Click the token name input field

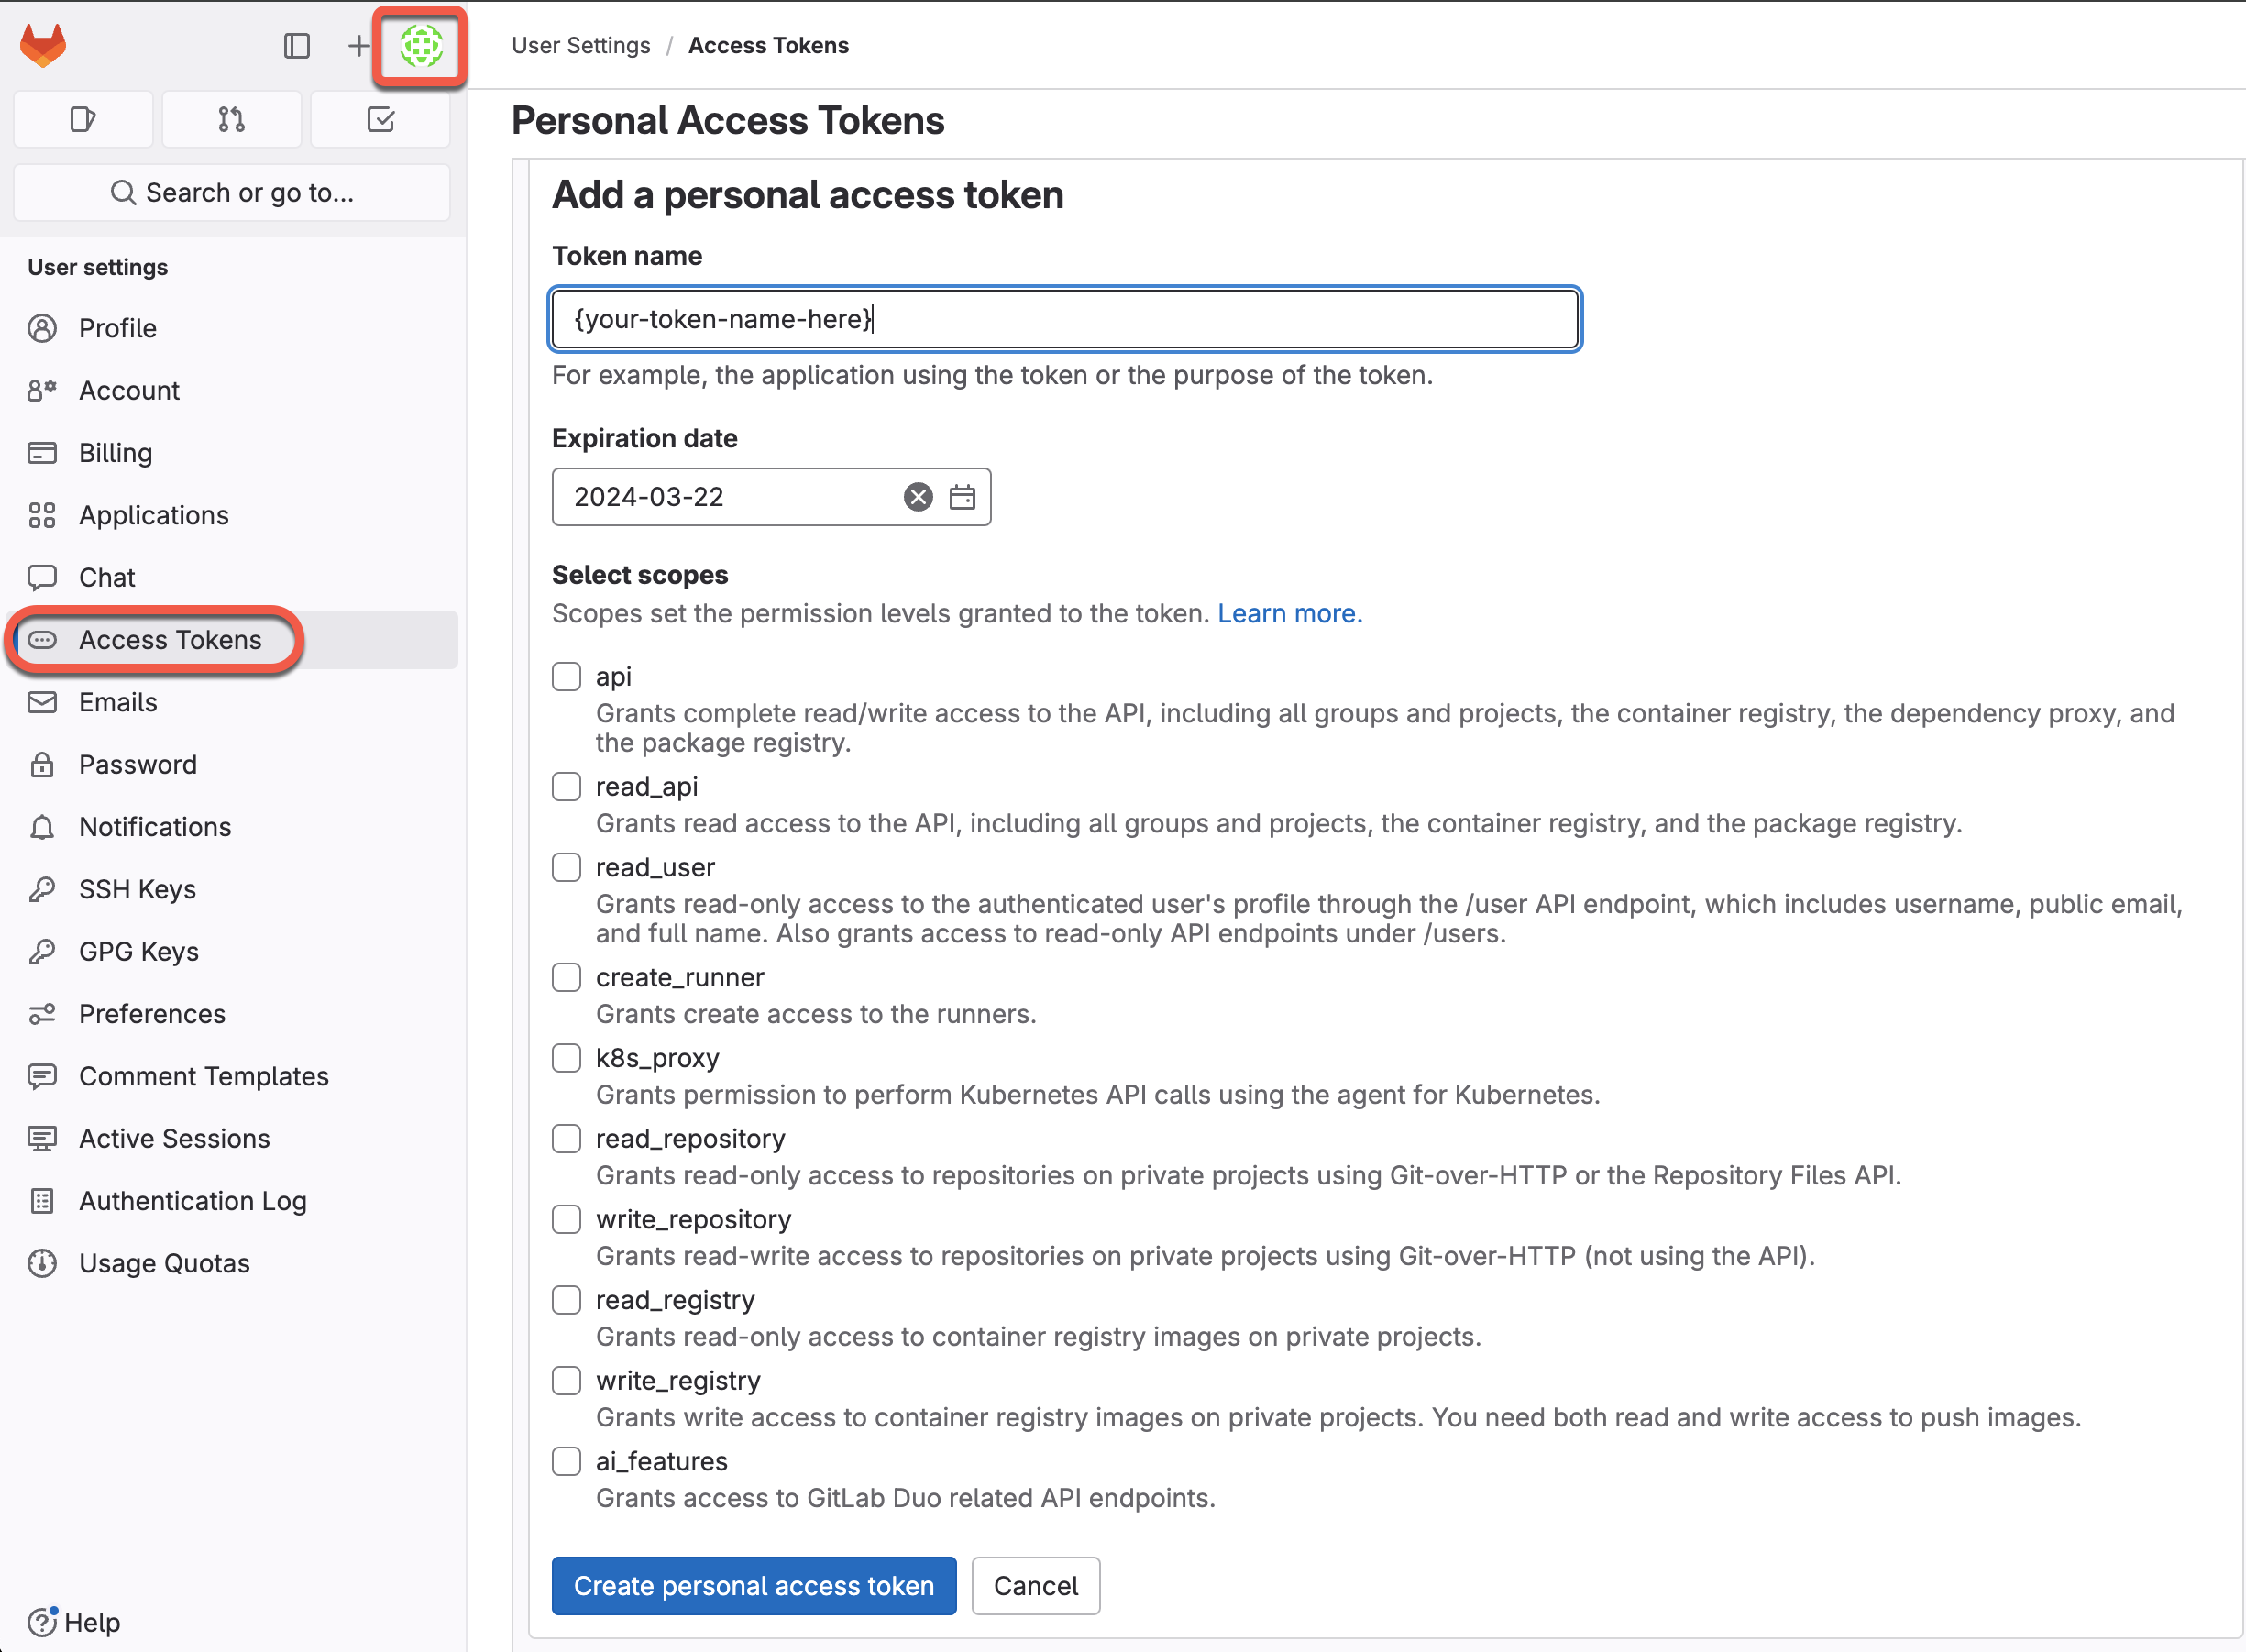[x=1065, y=317]
